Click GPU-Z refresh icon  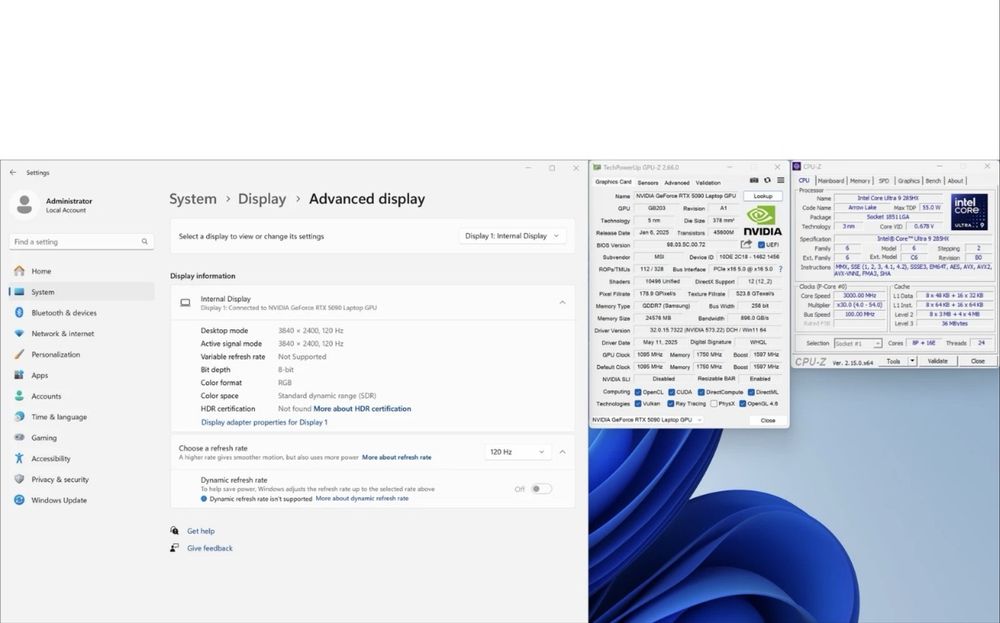click(767, 180)
